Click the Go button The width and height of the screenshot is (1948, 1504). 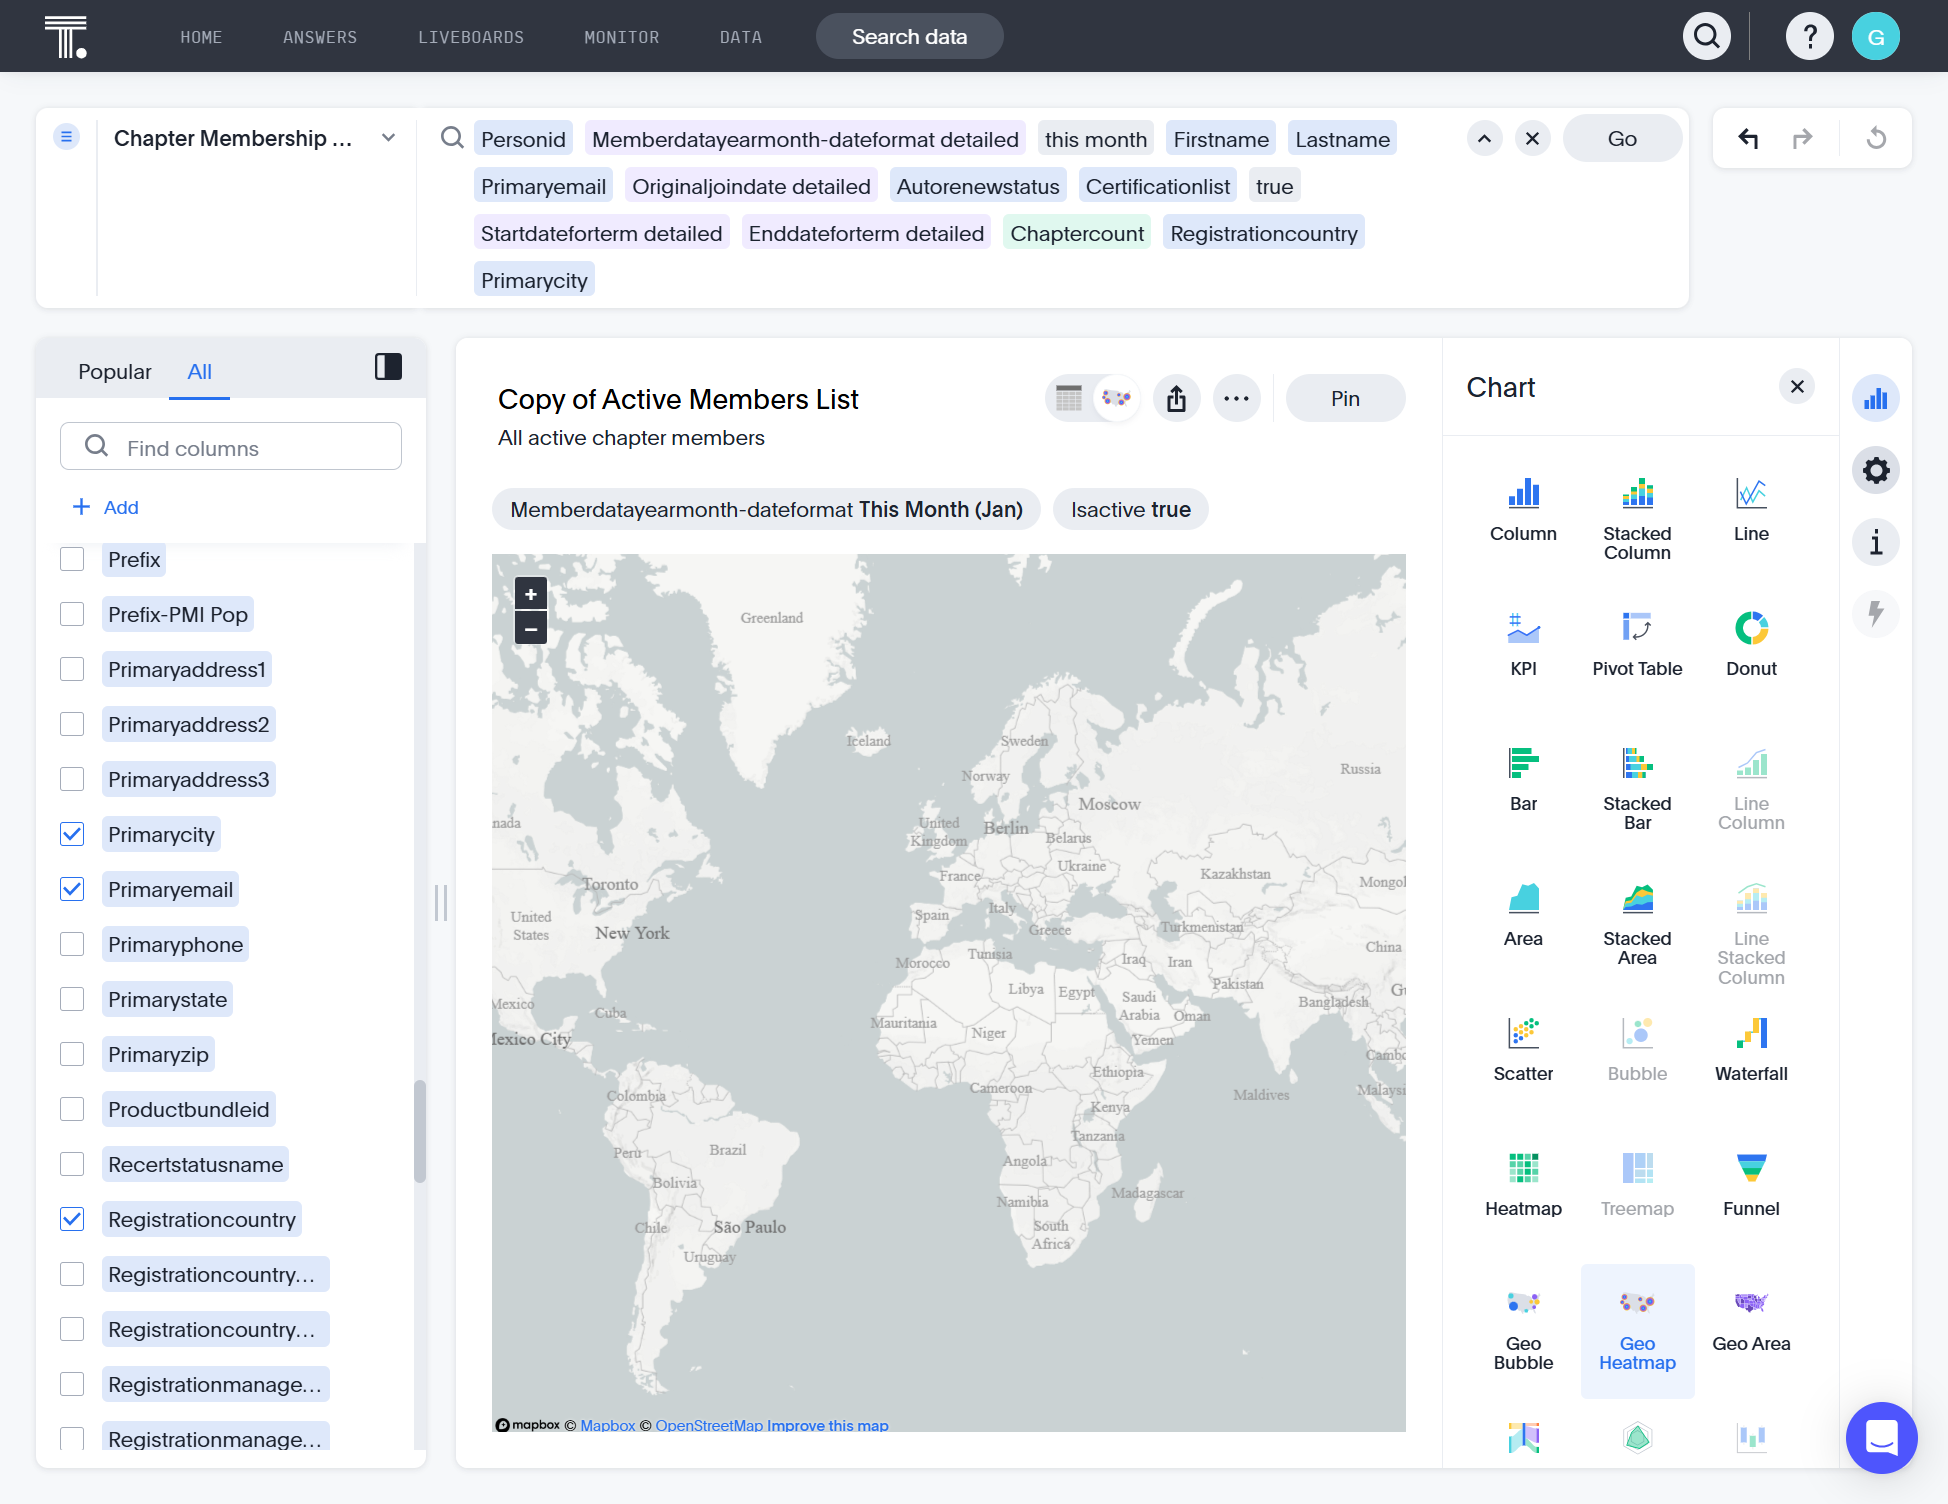pos(1622,139)
